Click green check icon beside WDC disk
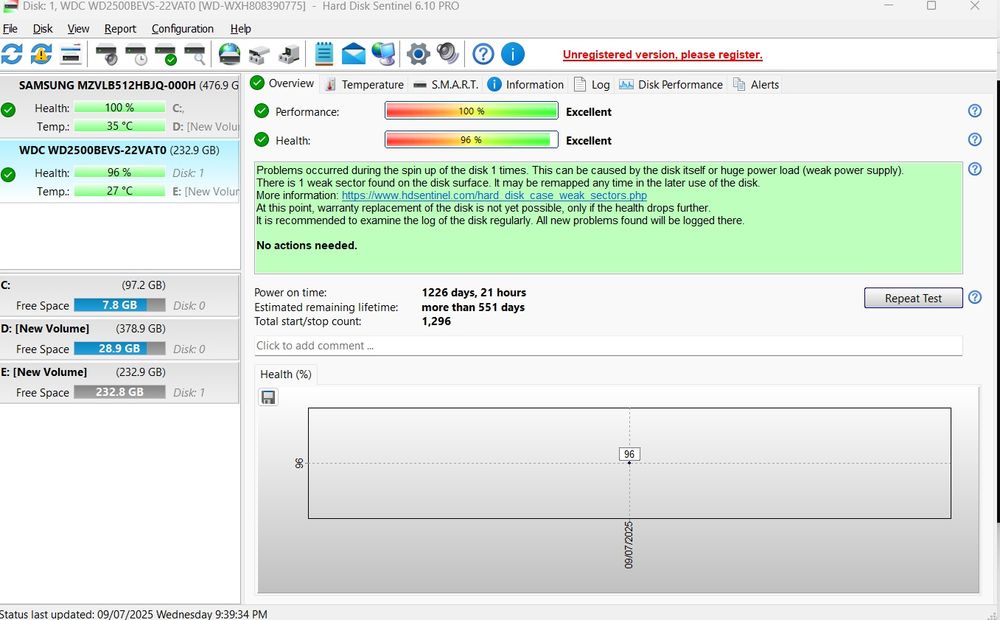This screenshot has height=620, width=1000. tap(8, 174)
